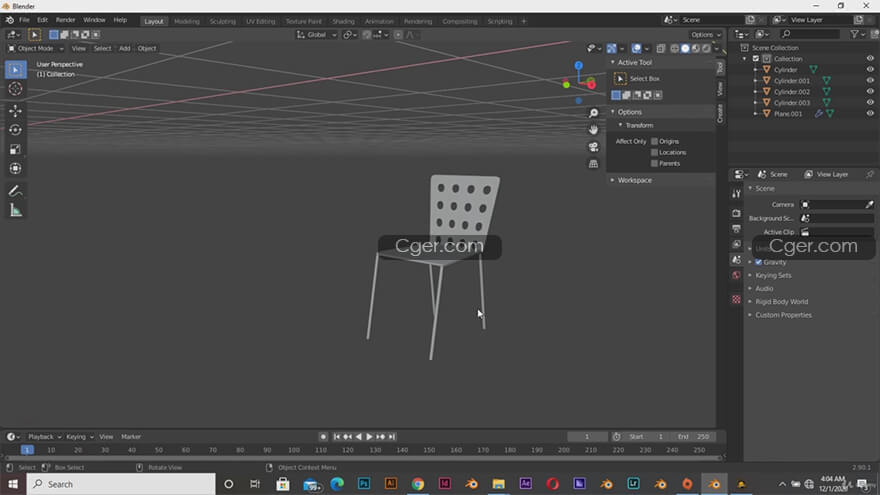
Task: Hide Plane.001 with eye icon
Action: (870, 113)
